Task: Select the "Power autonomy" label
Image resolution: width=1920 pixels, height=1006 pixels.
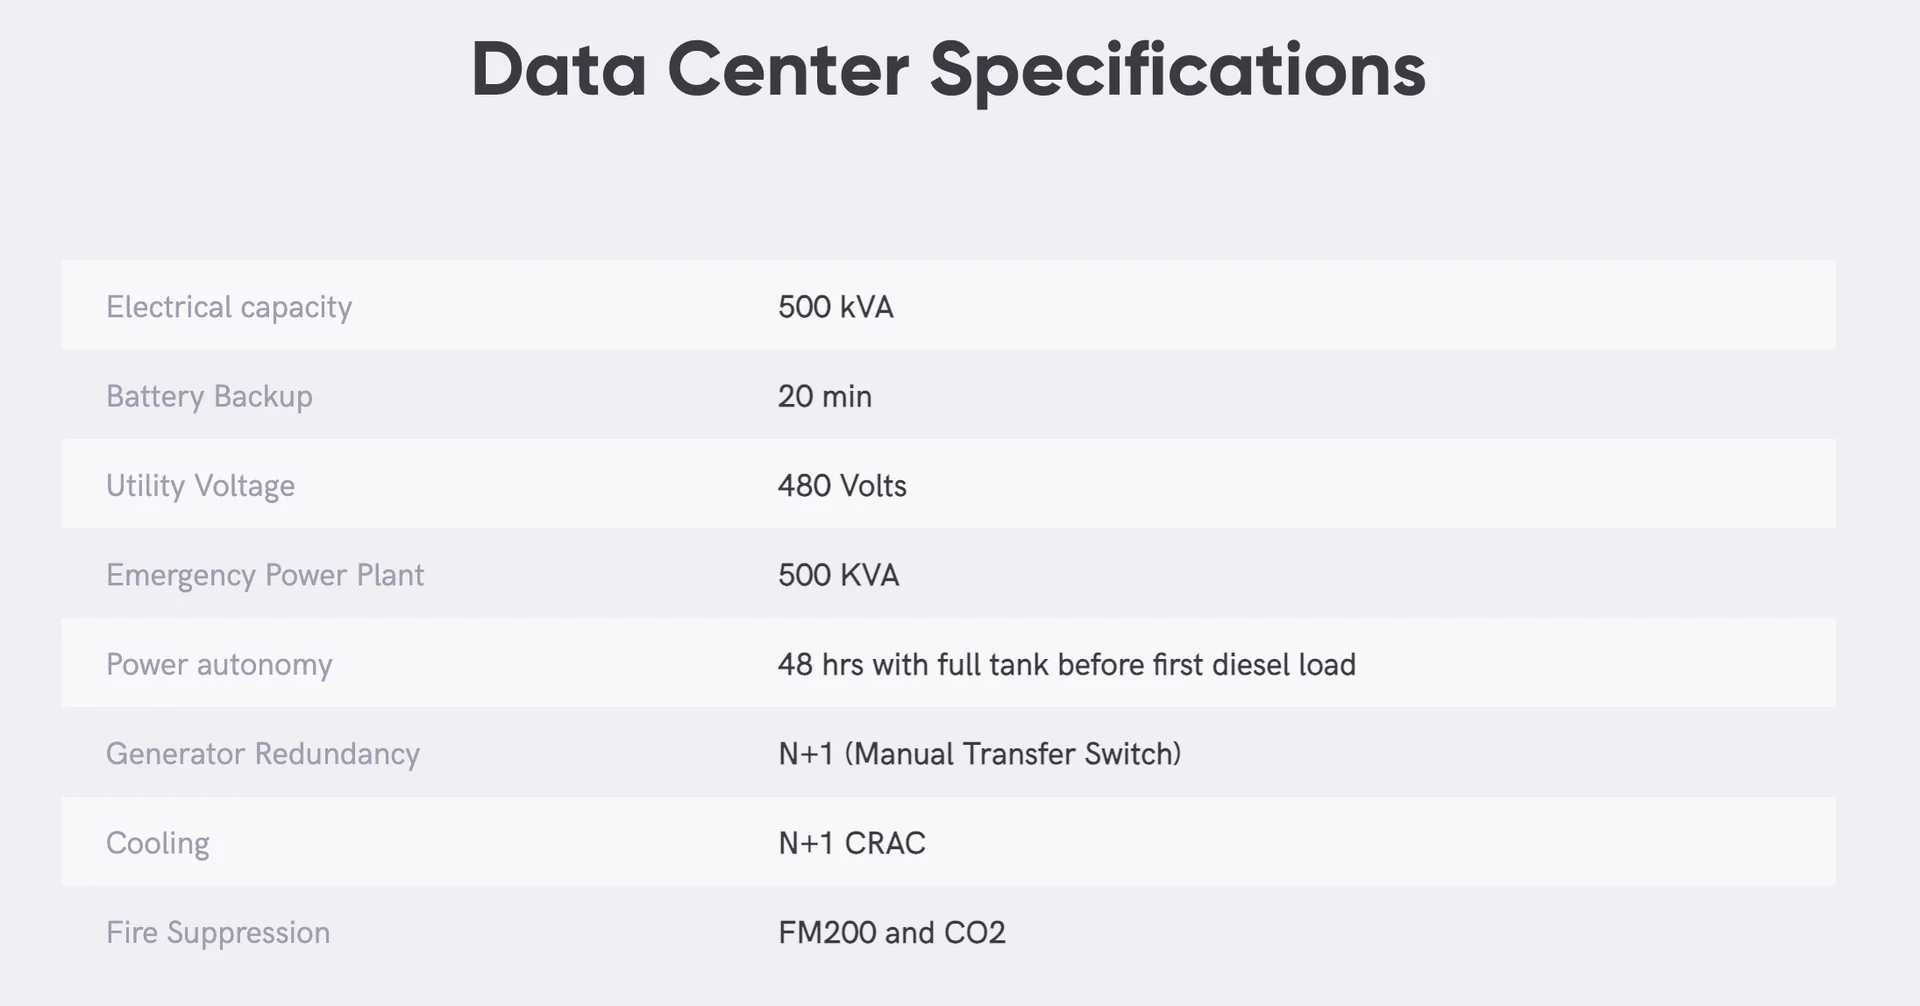Action: [219, 665]
